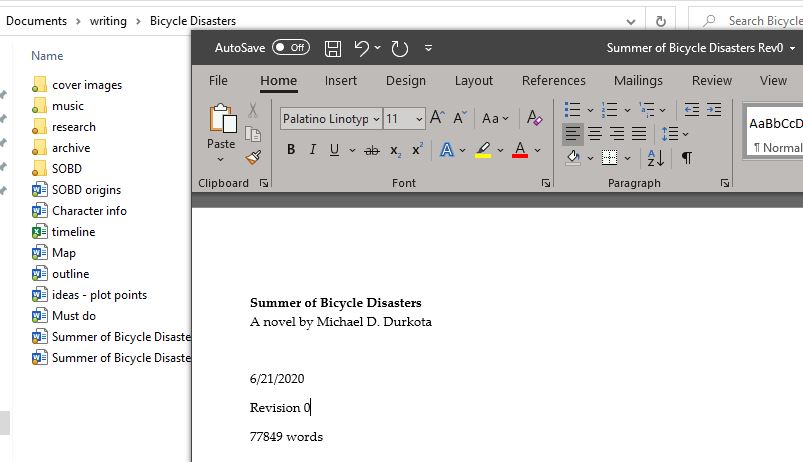Select the research folder in file list

point(74,127)
